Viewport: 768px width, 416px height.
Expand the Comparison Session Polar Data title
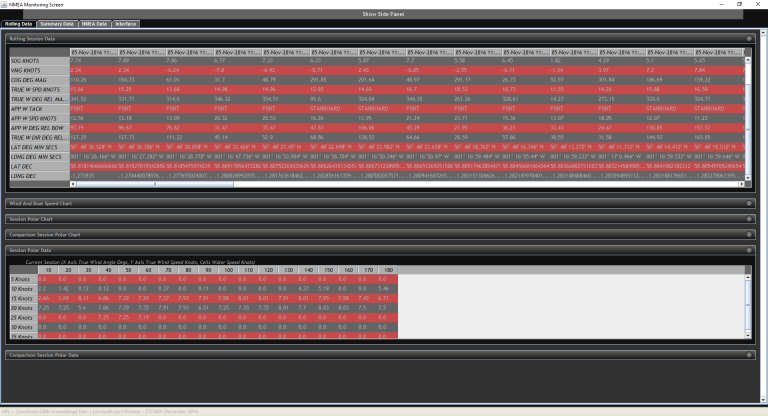pyautogui.click(x=44, y=355)
